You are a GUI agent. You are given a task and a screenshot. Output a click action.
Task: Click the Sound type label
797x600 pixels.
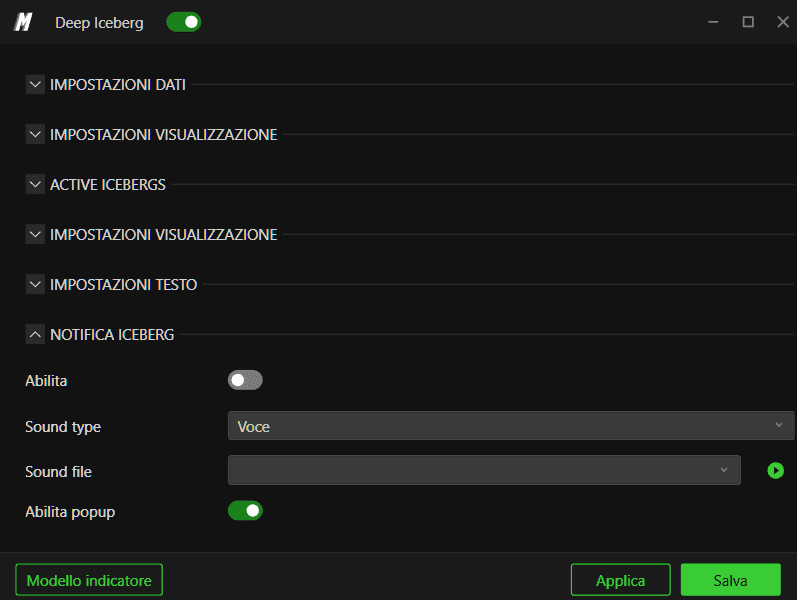point(63,427)
